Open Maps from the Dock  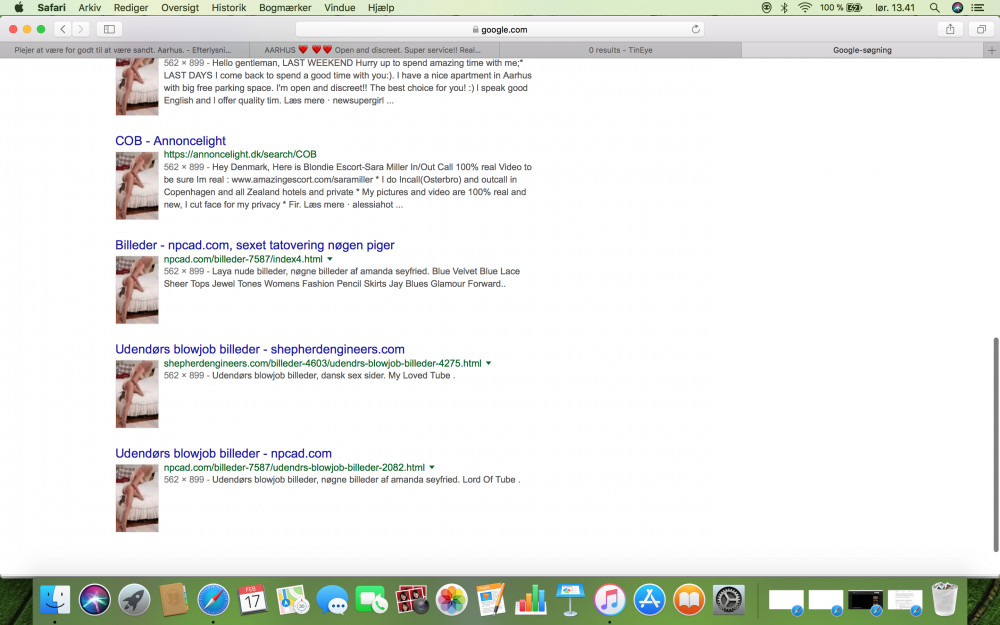tap(292, 599)
